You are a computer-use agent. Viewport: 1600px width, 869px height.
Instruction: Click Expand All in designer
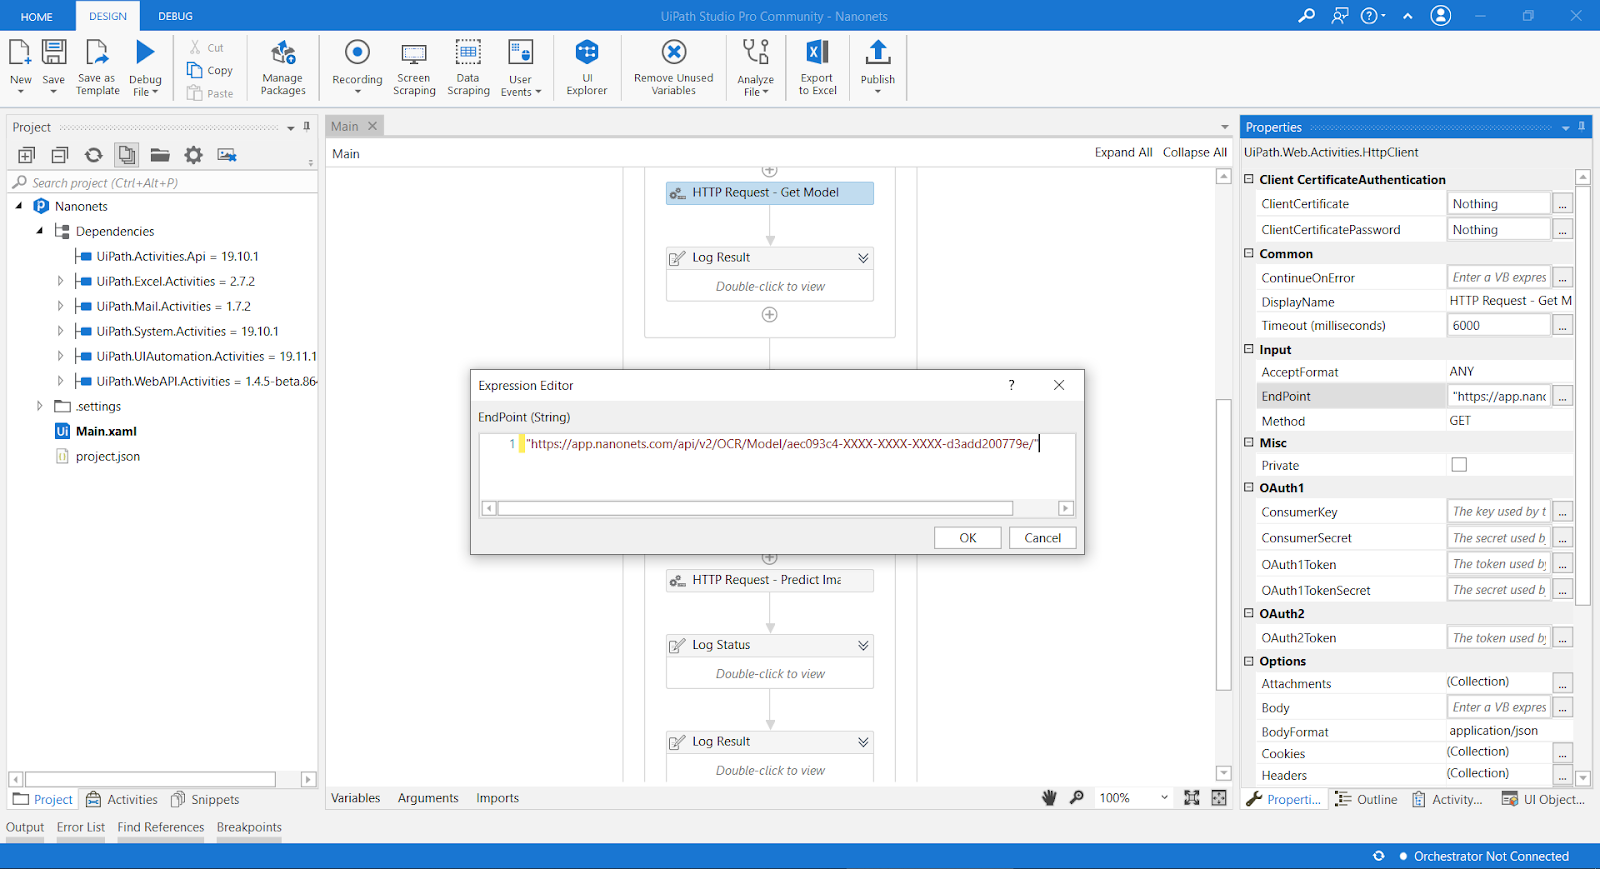(1123, 153)
